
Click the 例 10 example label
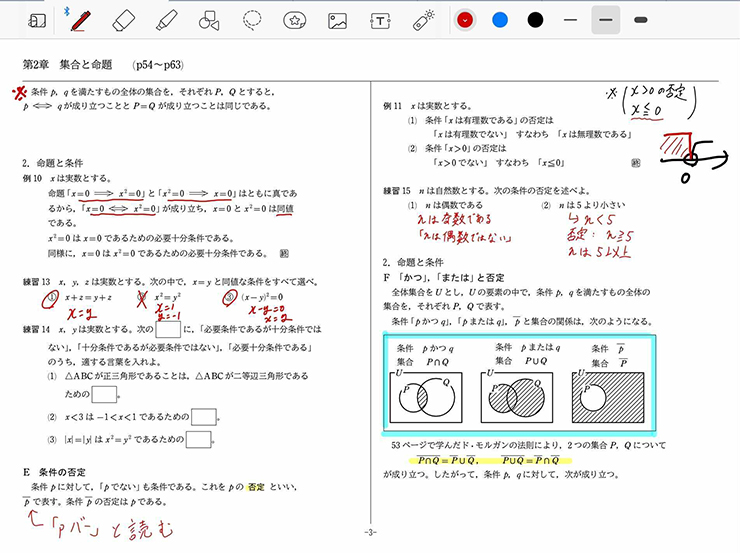[32, 178]
